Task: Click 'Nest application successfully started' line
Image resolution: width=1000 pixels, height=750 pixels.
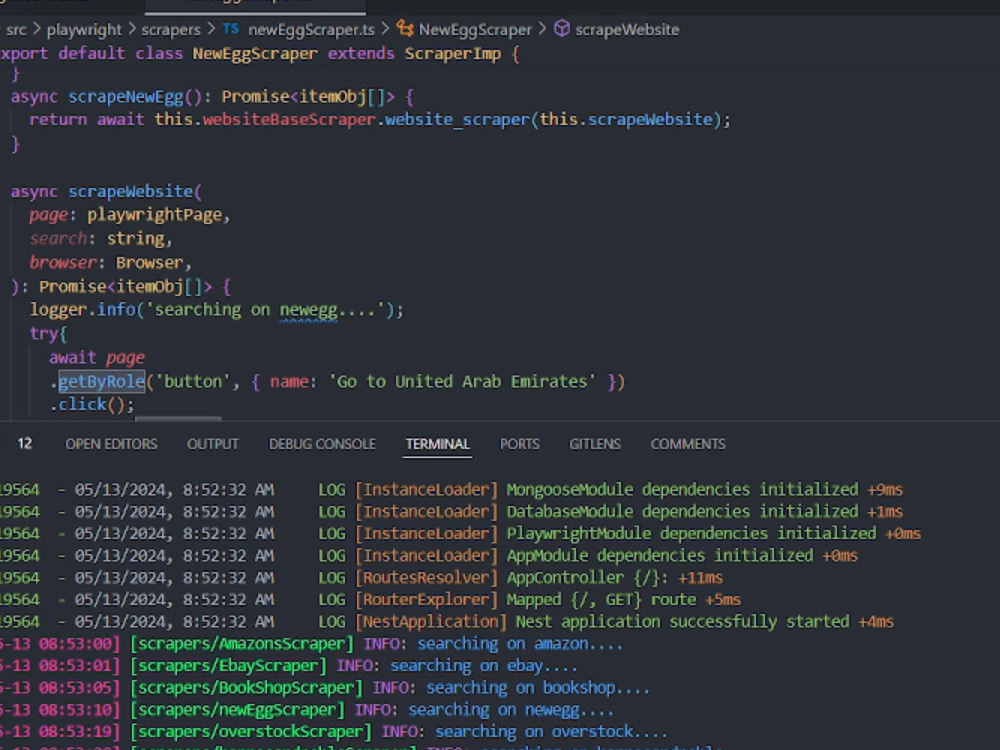Action: tap(682, 621)
